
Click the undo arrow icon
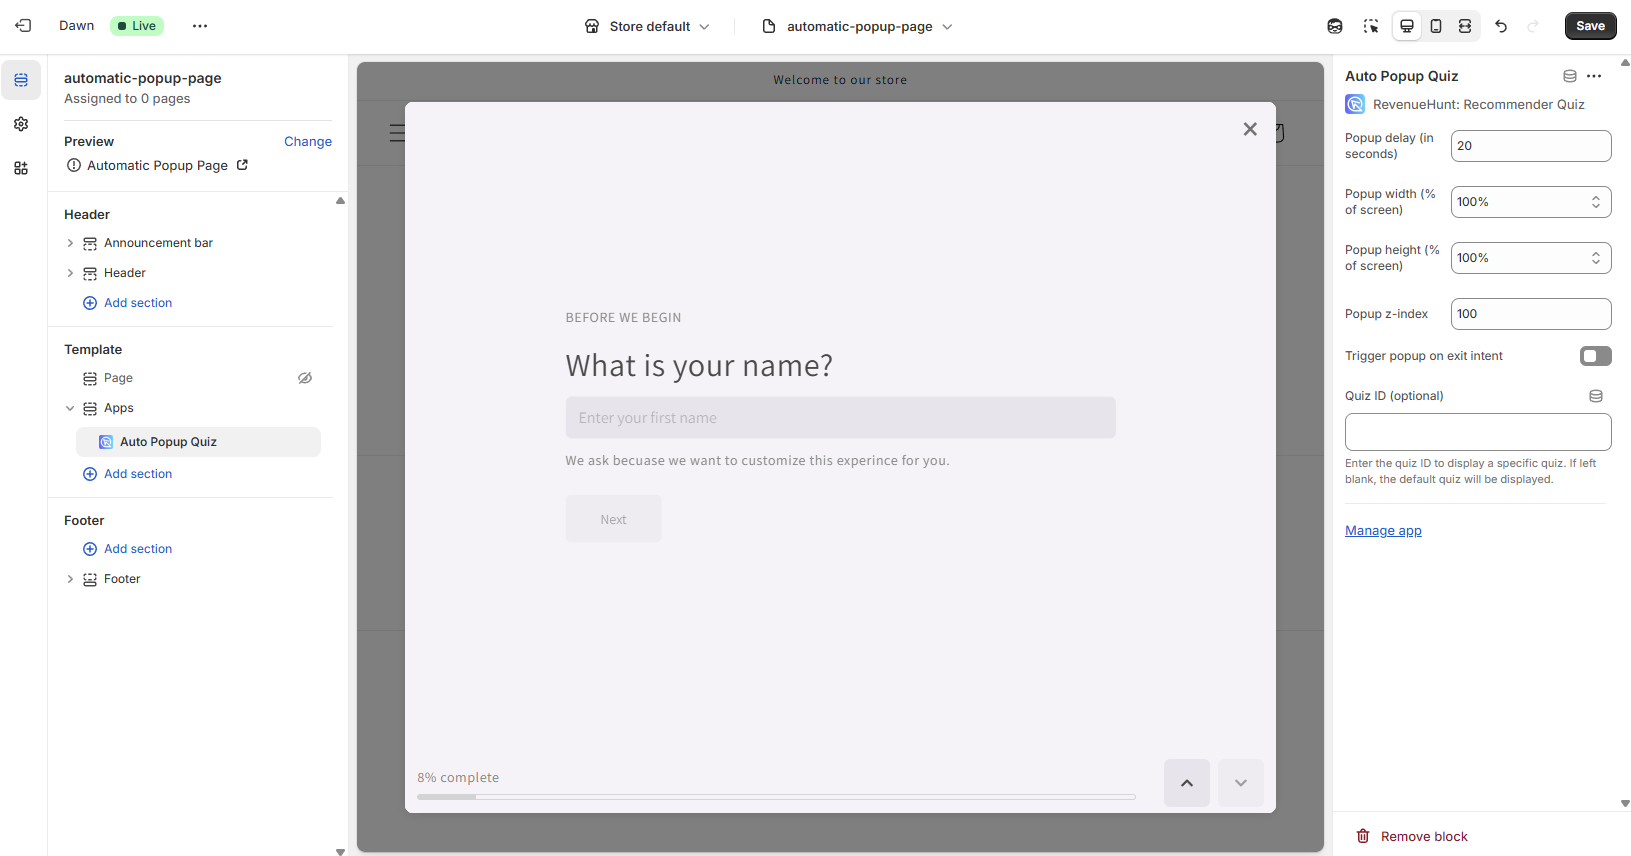click(1501, 26)
